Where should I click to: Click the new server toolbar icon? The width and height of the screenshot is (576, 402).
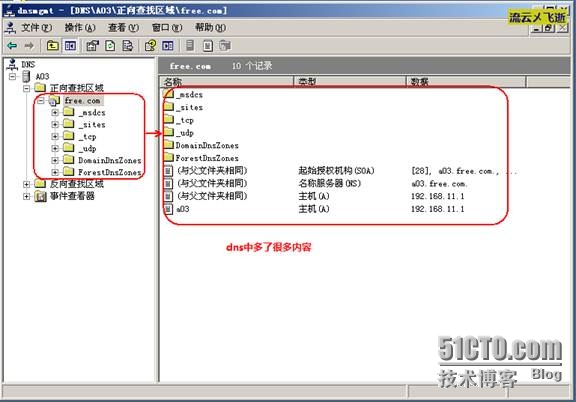point(190,46)
